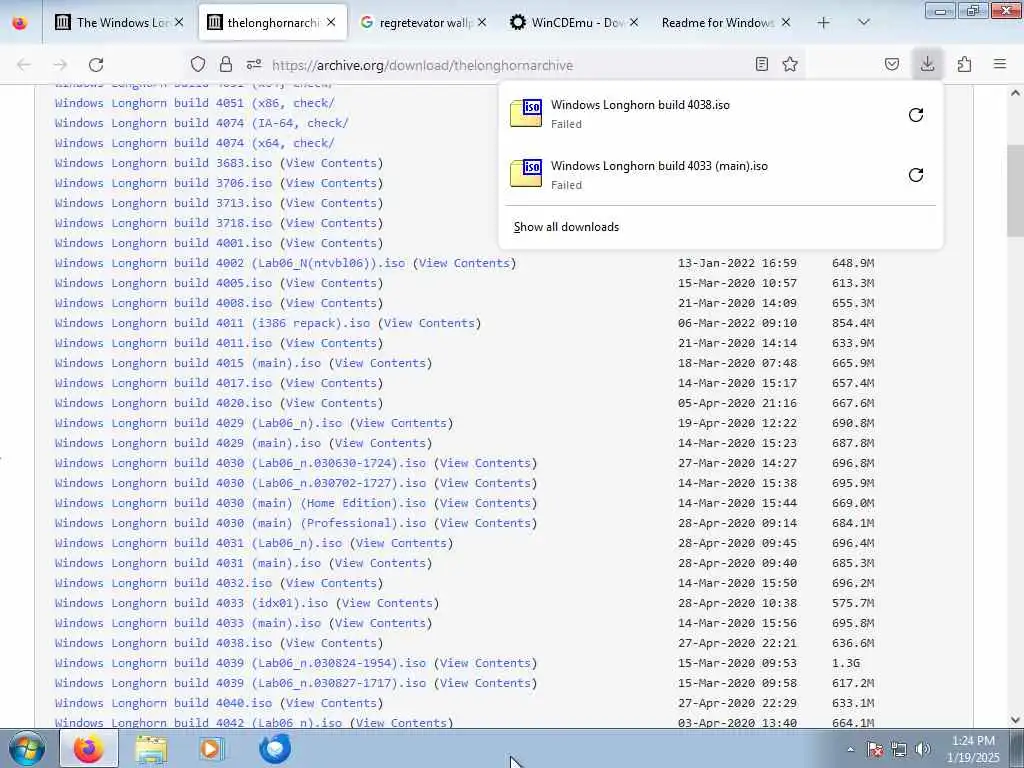View Contents of build 4032.iso
The image size is (1024, 768).
click(x=331, y=583)
